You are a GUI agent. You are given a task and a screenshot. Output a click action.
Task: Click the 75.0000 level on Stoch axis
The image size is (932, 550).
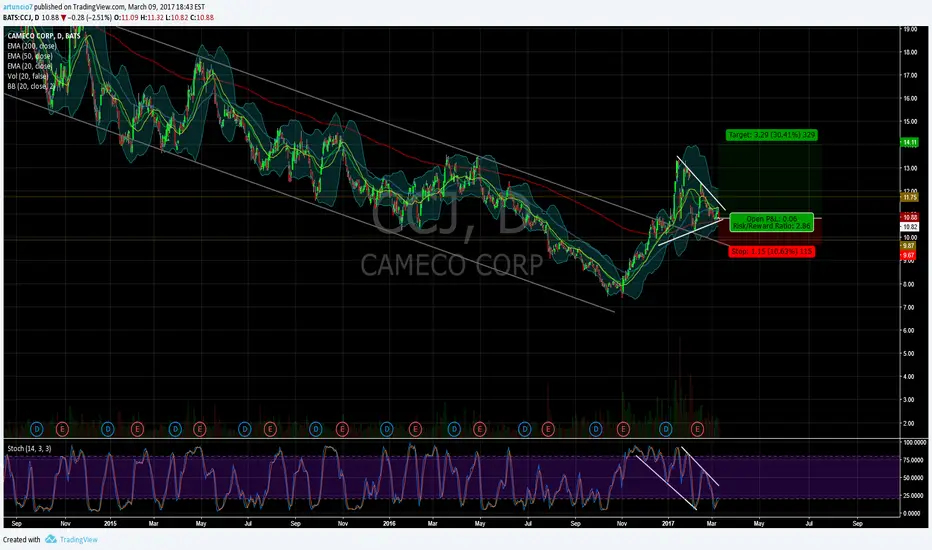pos(915,460)
